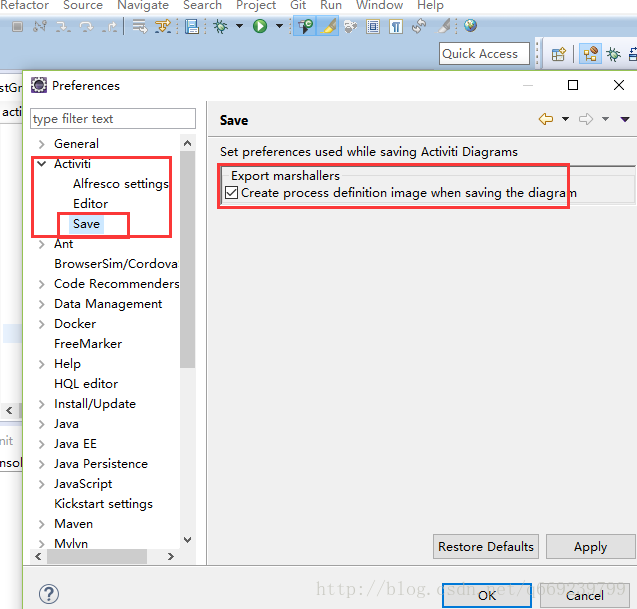Click the tree horizontal scrollbar thumb
637x609 pixels.
click(x=97, y=557)
